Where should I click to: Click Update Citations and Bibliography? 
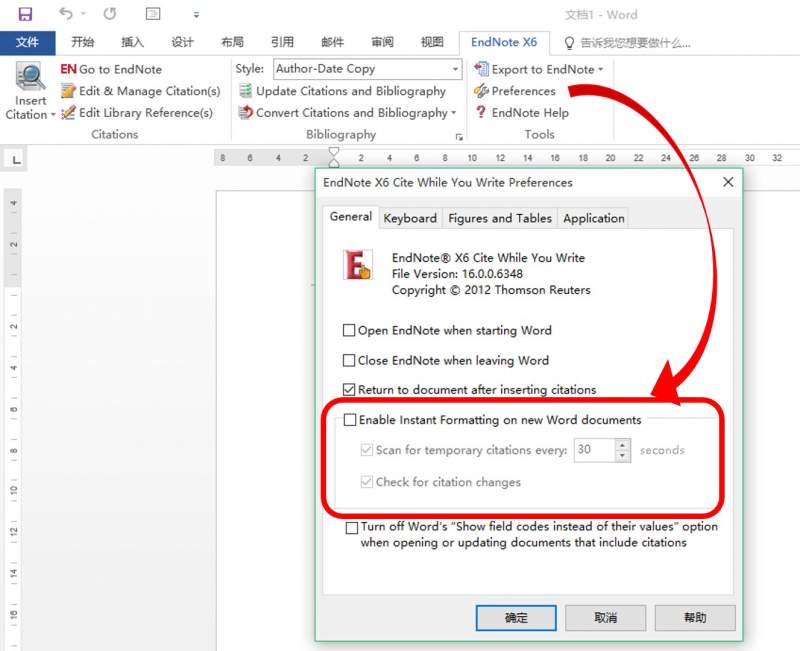tap(342, 91)
